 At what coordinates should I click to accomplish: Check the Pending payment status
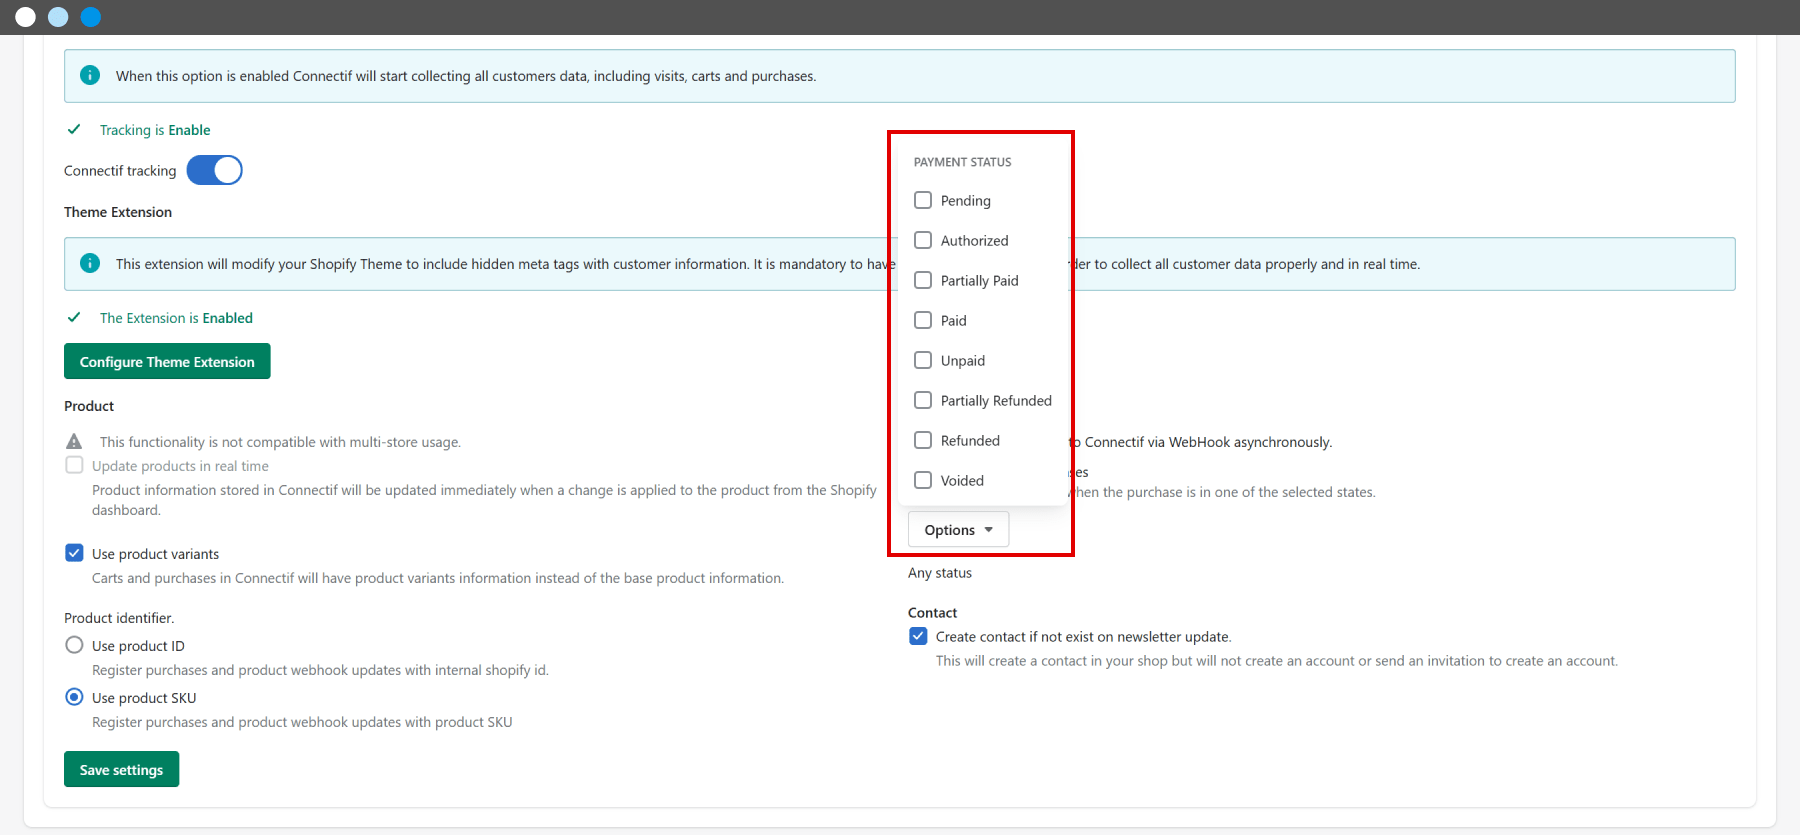click(923, 200)
